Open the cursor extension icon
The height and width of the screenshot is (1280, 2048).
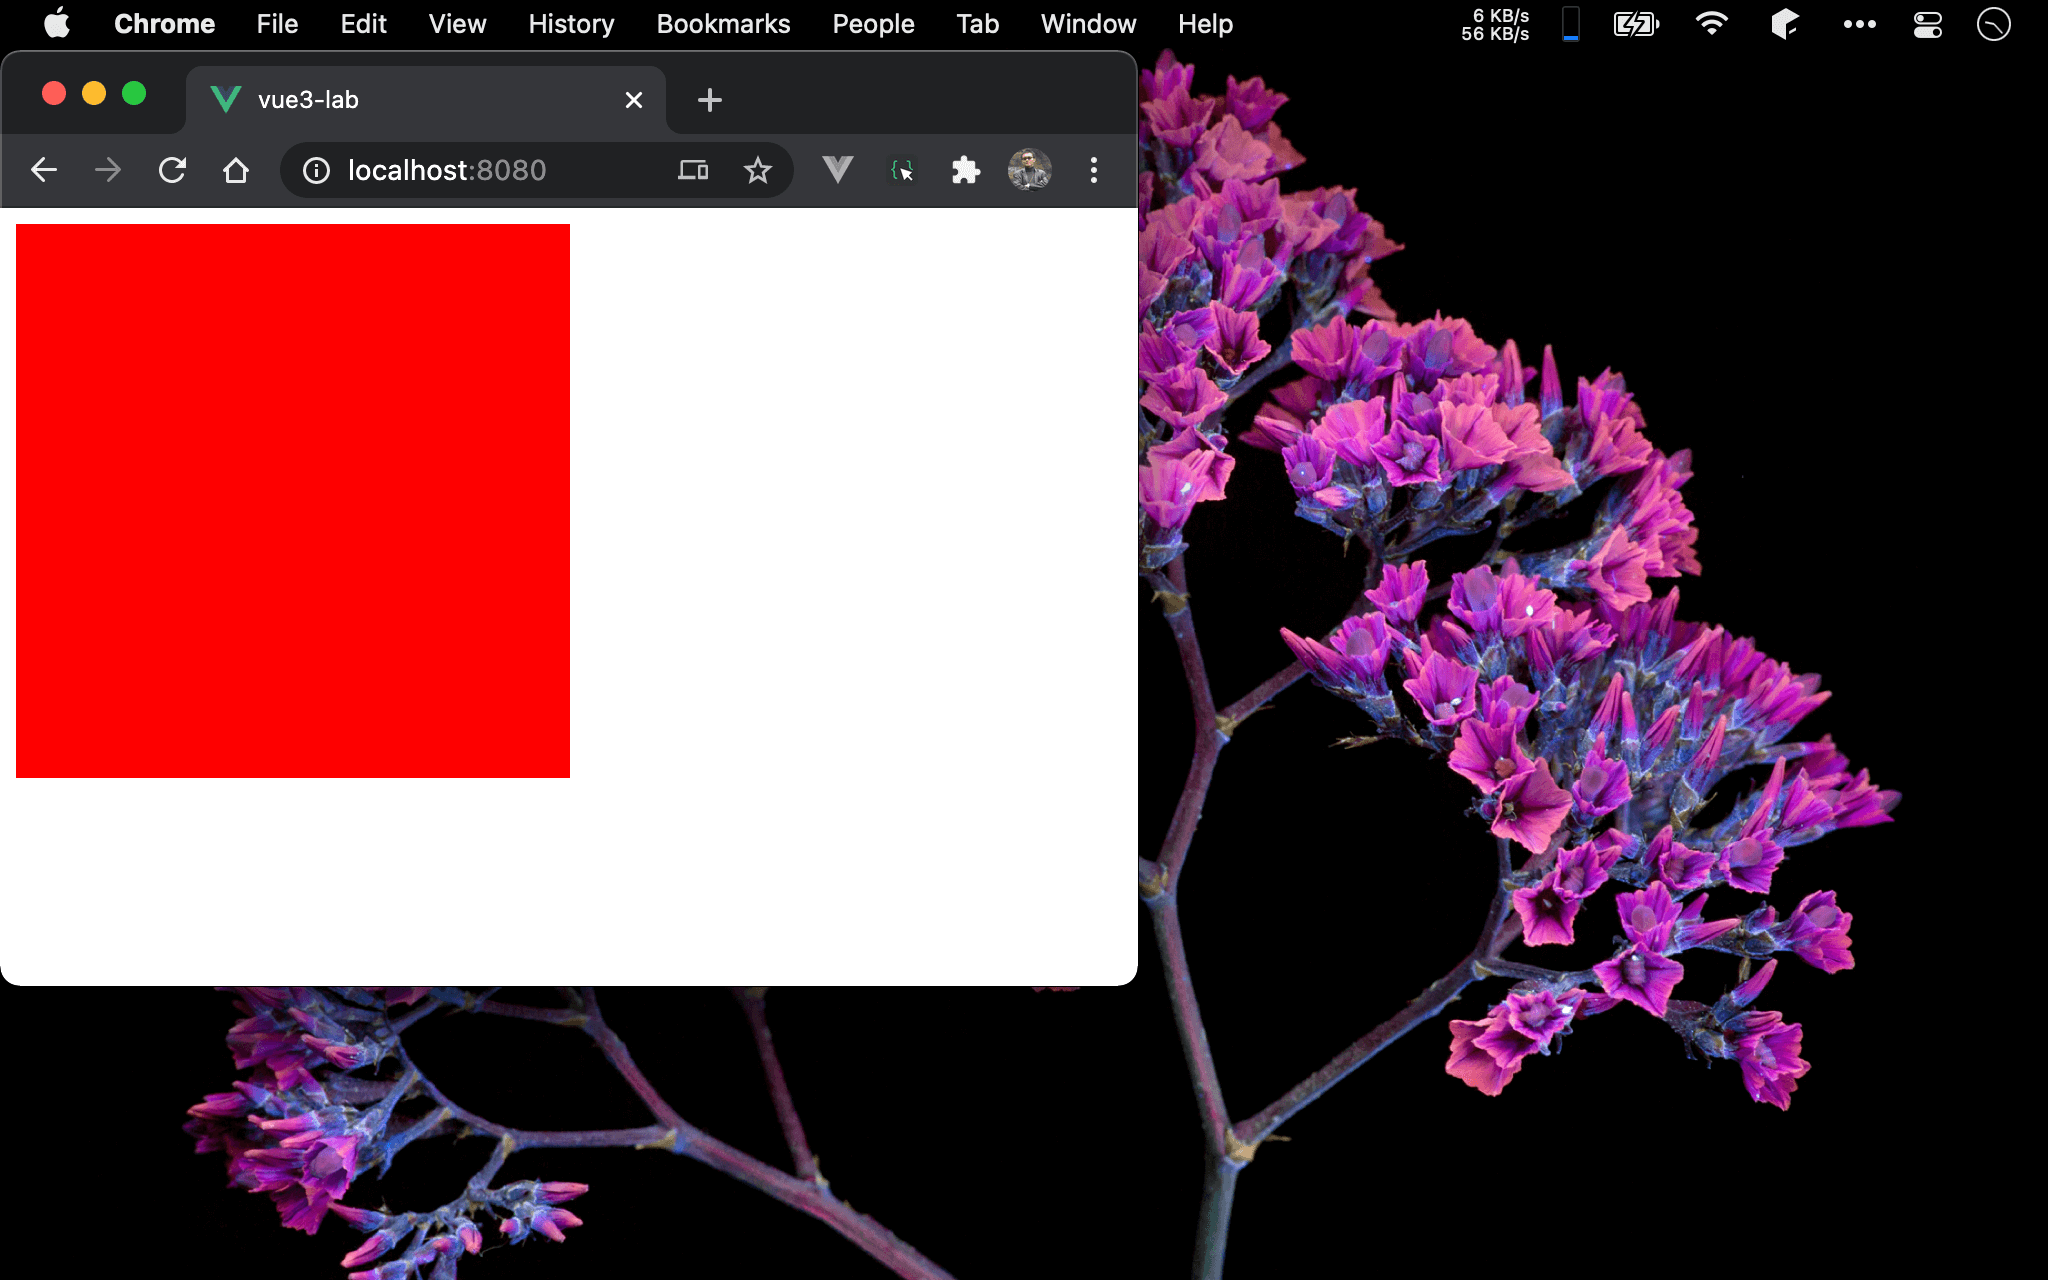(902, 171)
